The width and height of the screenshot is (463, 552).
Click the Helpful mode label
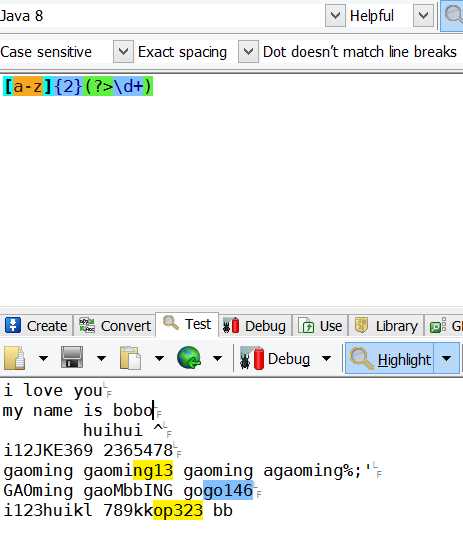pyautogui.click(x=372, y=16)
